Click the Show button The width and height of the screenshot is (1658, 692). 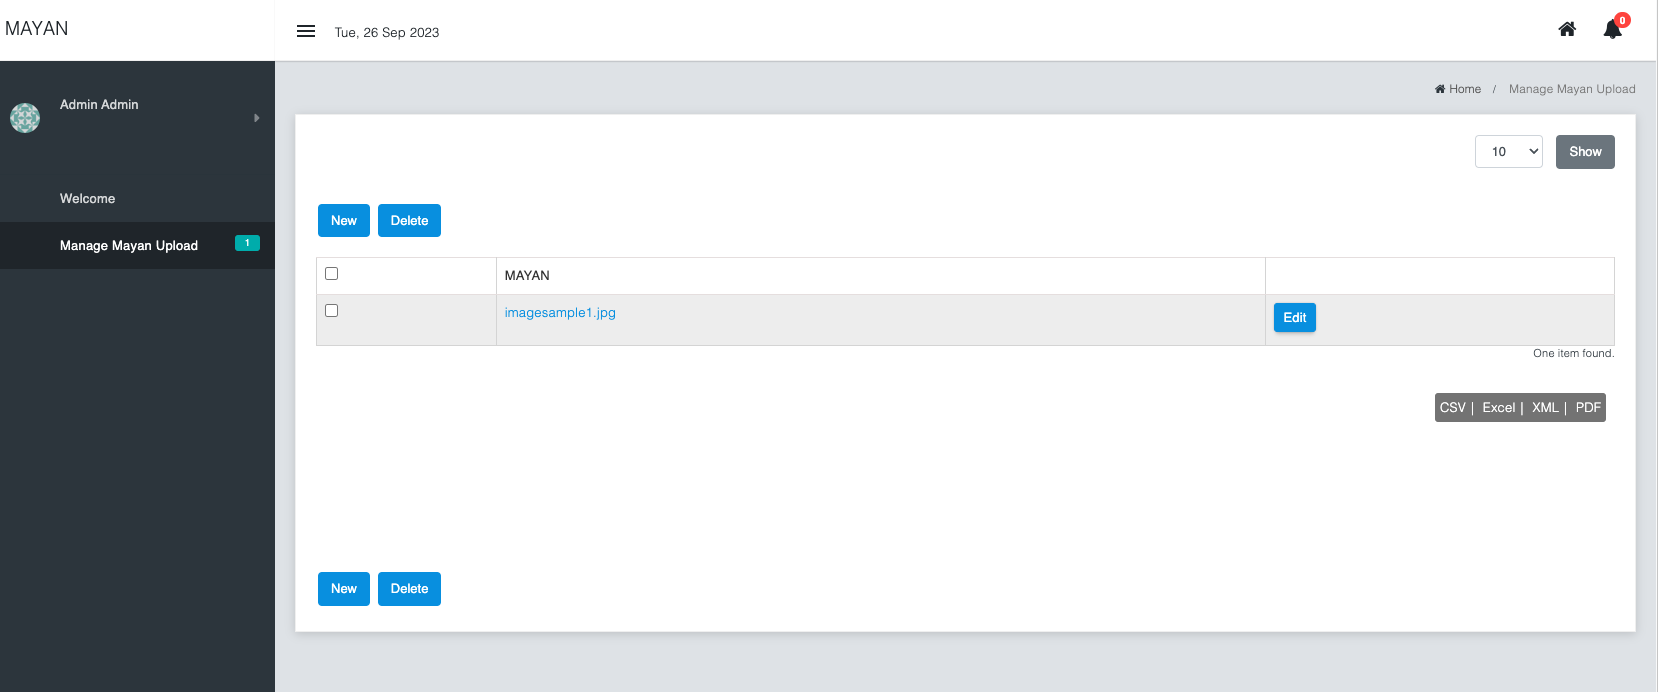1585,152
